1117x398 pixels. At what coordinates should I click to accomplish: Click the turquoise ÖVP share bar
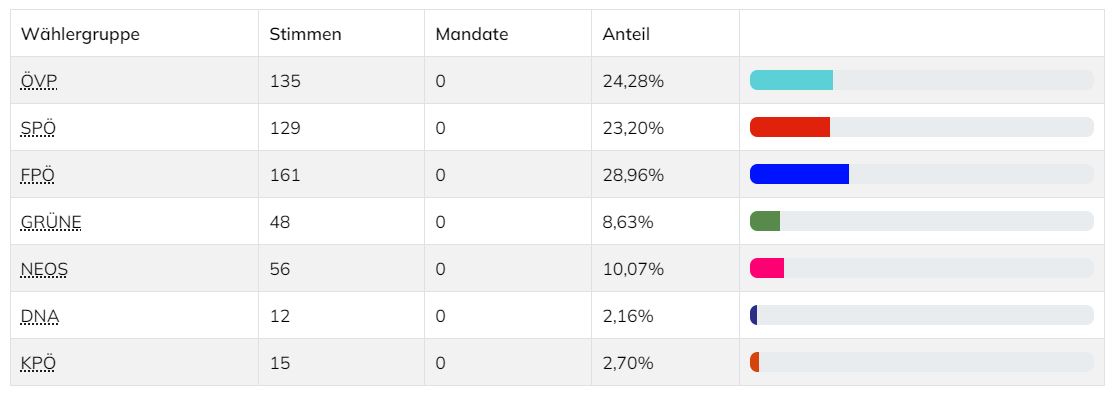(791, 80)
